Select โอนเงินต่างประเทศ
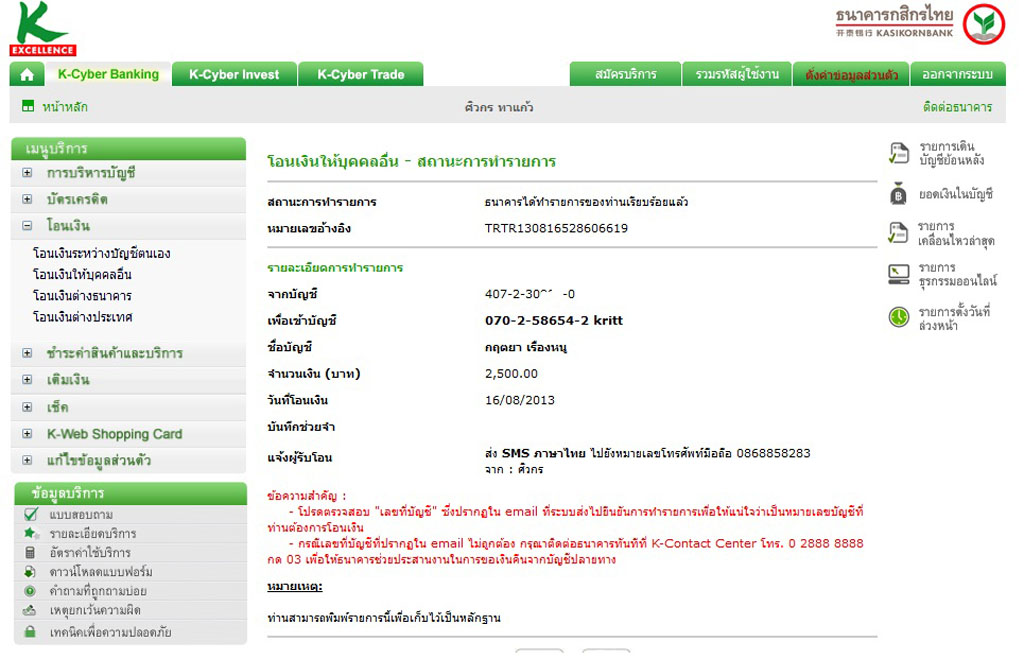1024x659 pixels. 82,317
